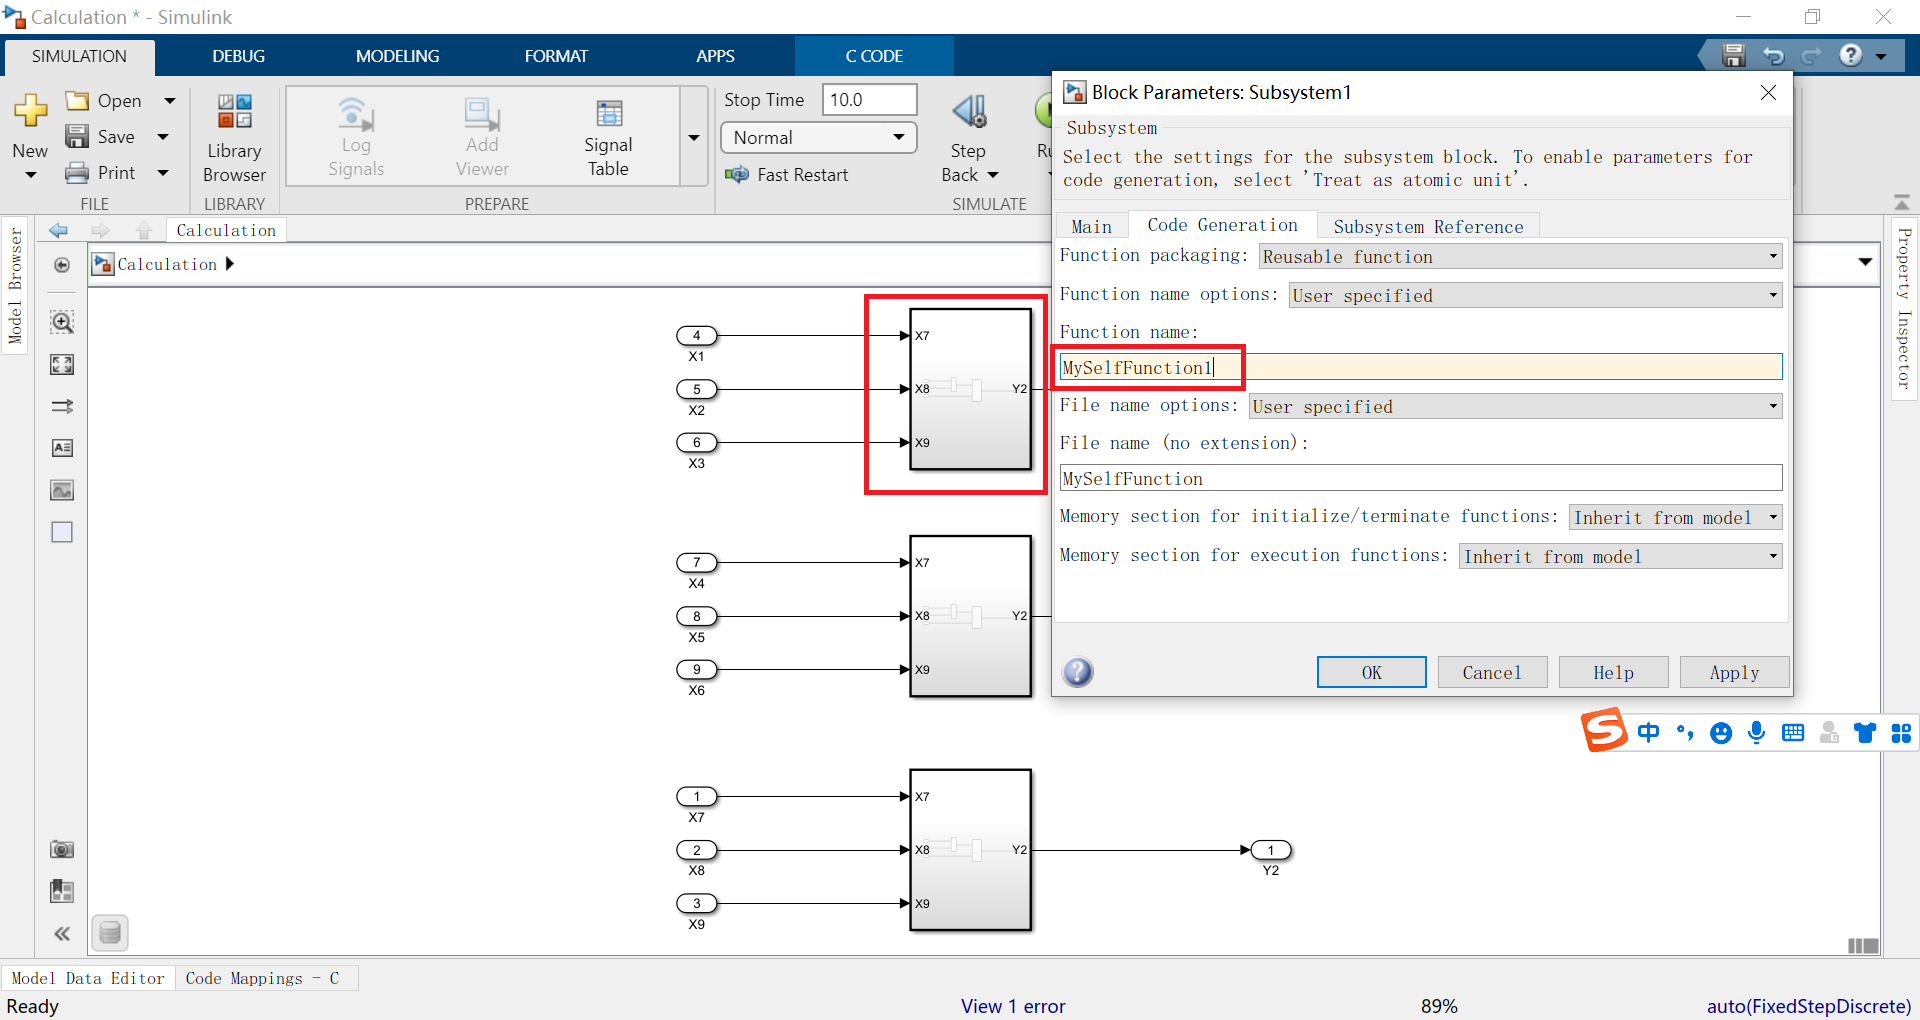Click the auto(FixedStepDiscrete) solver link
This screenshot has width=1920, height=1020.
(1808, 1006)
